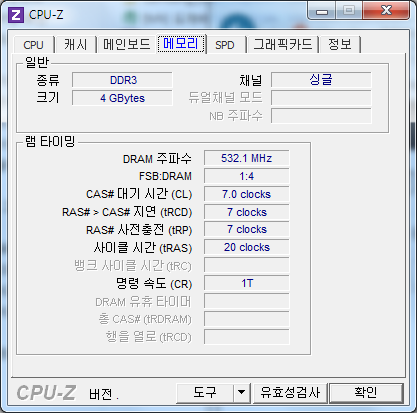417x413 pixels.
Task: Click the RAS# 사전충전 (tRP) label
Action: click(x=139, y=230)
